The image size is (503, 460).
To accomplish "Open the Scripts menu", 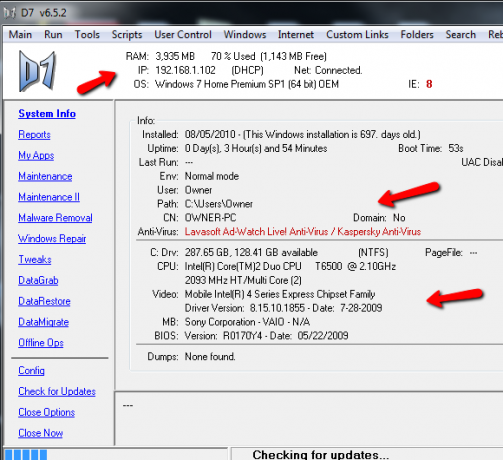I will pyautogui.click(x=127, y=35).
